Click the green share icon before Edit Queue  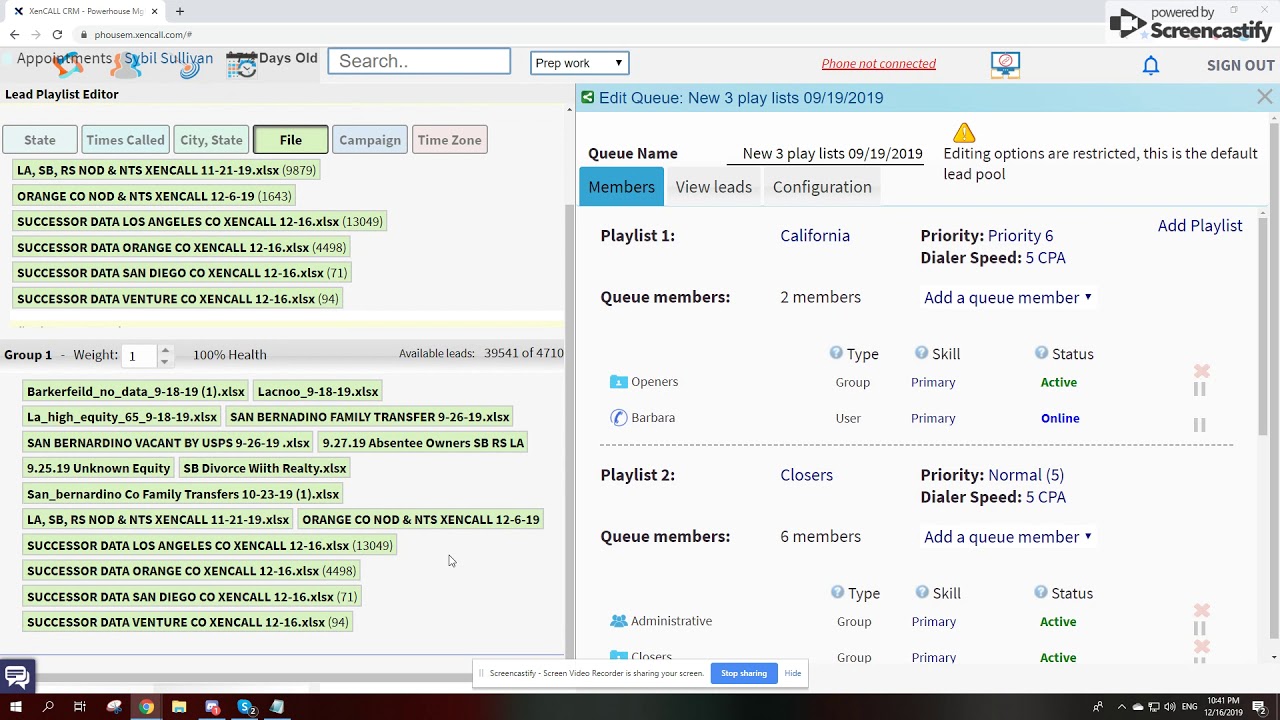[x=588, y=97]
